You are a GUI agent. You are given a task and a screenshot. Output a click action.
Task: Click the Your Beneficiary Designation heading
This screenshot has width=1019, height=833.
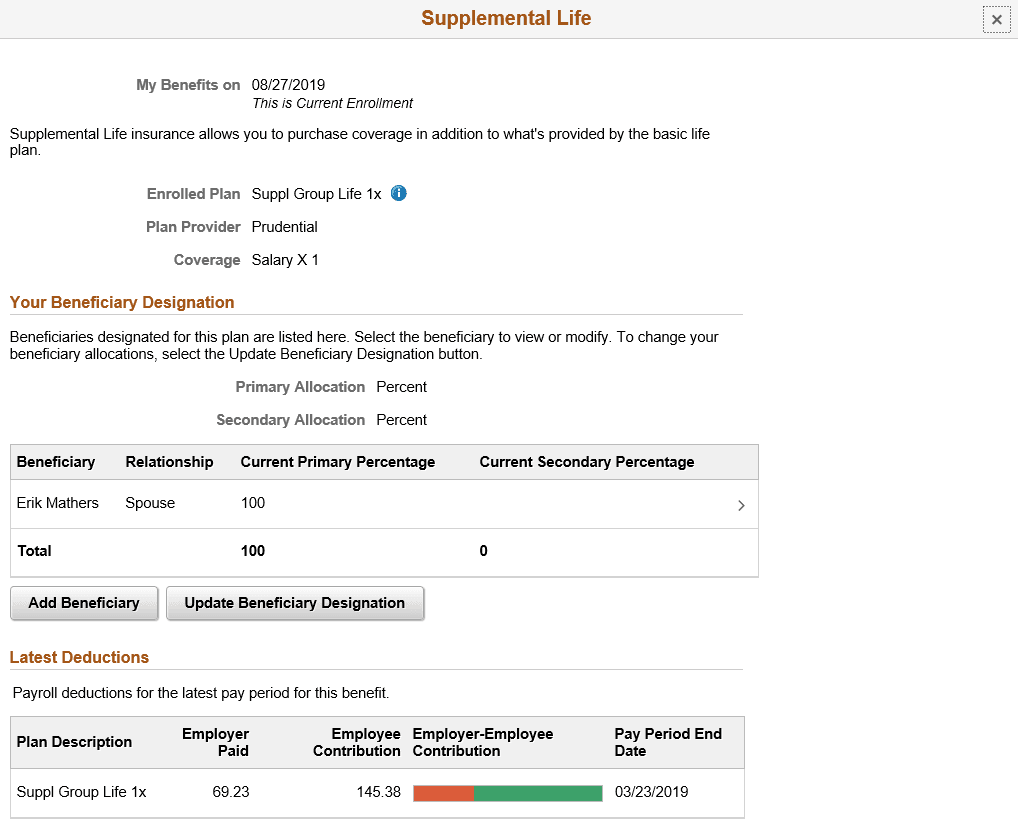tap(122, 302)
